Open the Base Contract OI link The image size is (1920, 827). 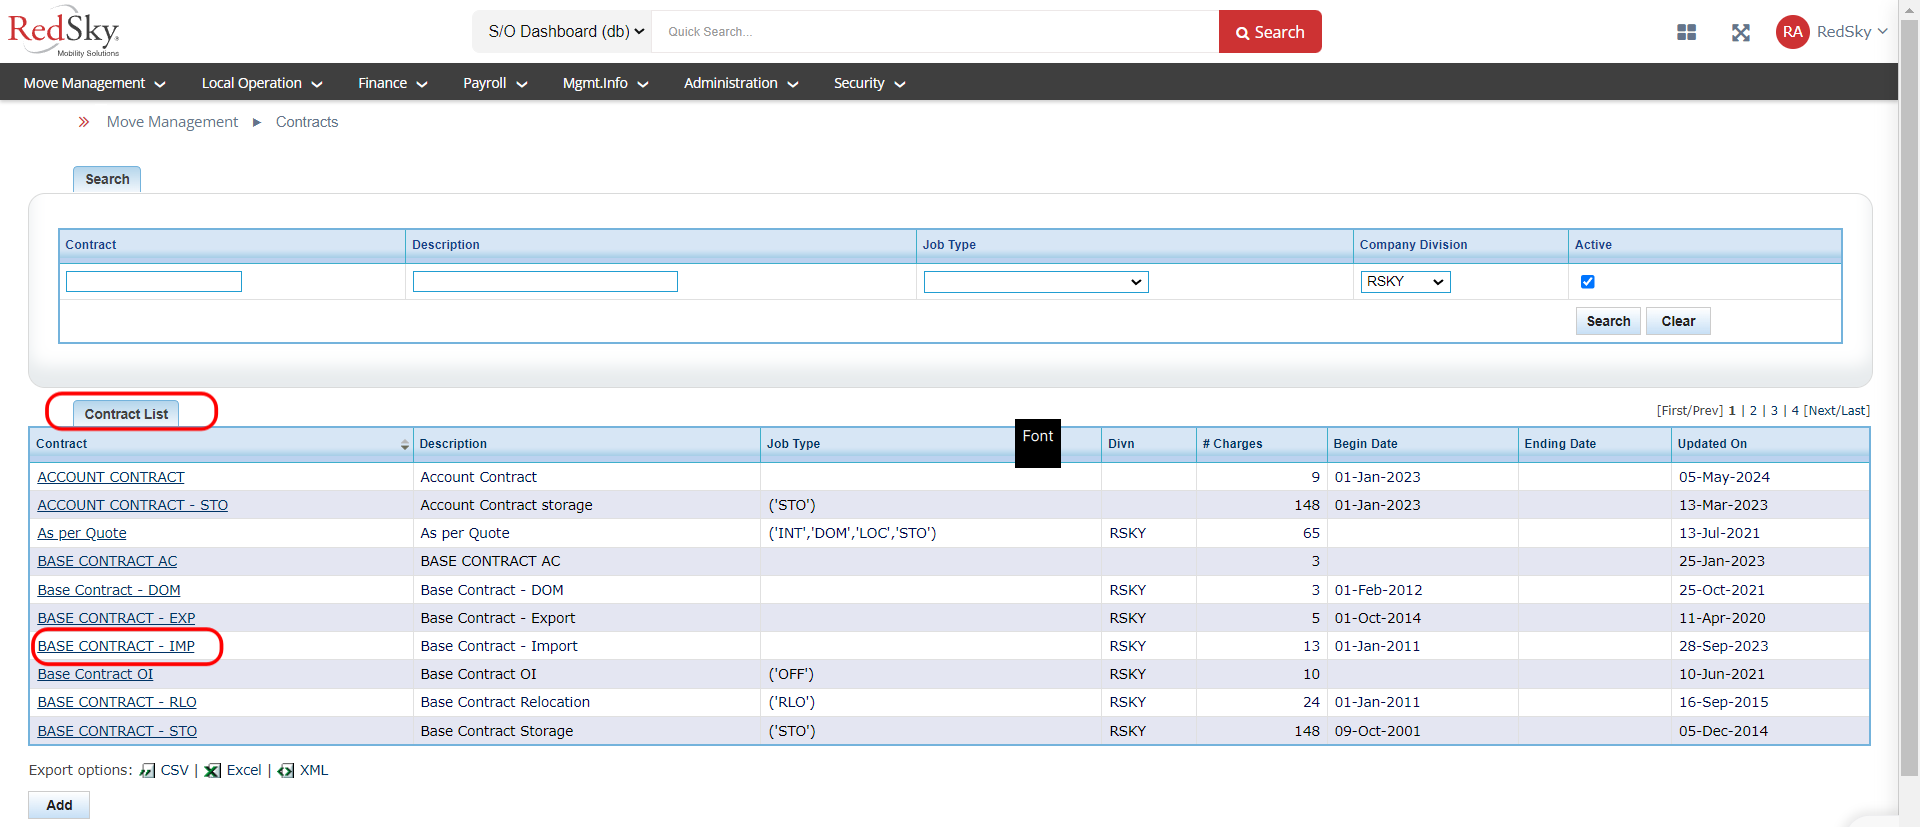coord(95,674)
